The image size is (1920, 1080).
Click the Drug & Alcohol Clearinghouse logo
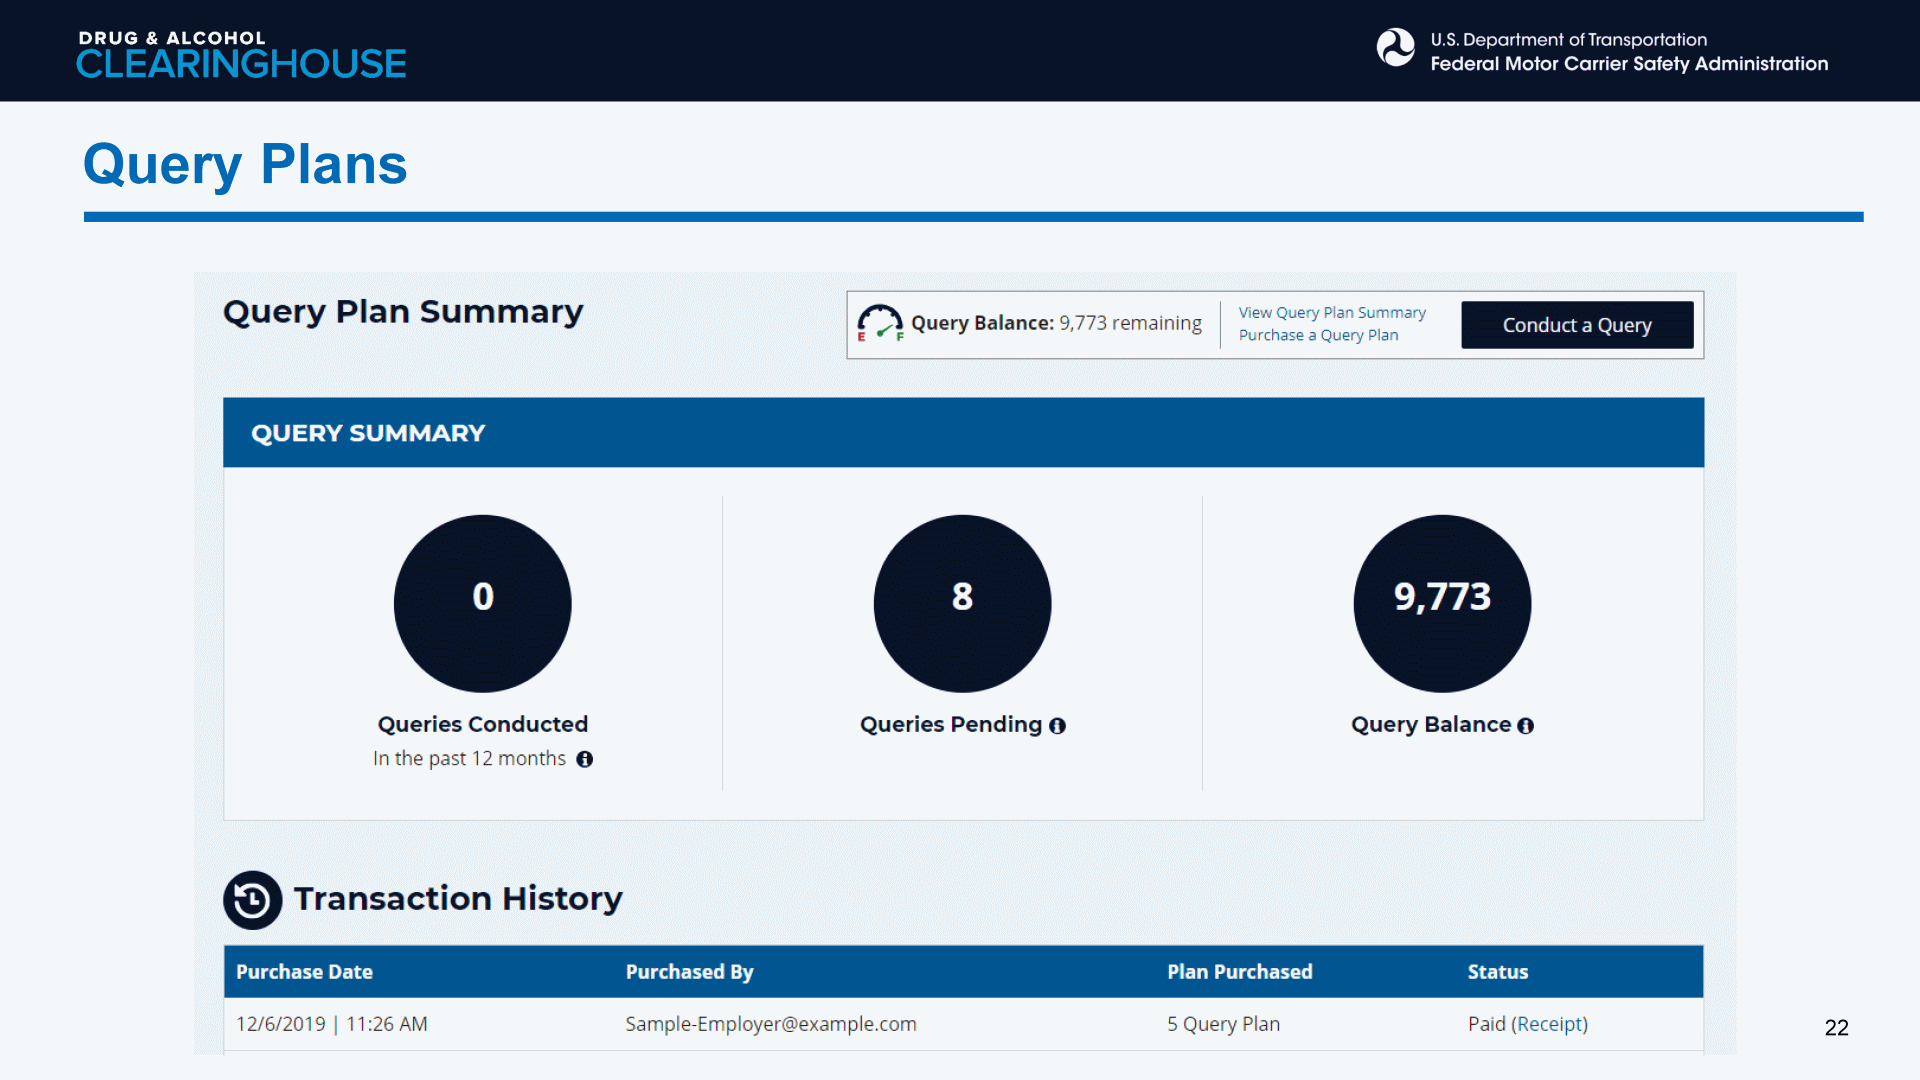coord(241,54)
